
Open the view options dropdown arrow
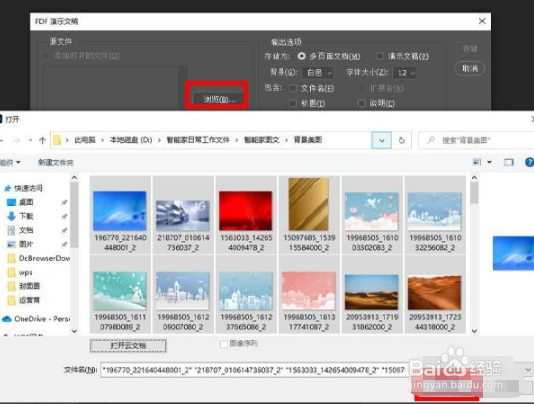(489, 162)
